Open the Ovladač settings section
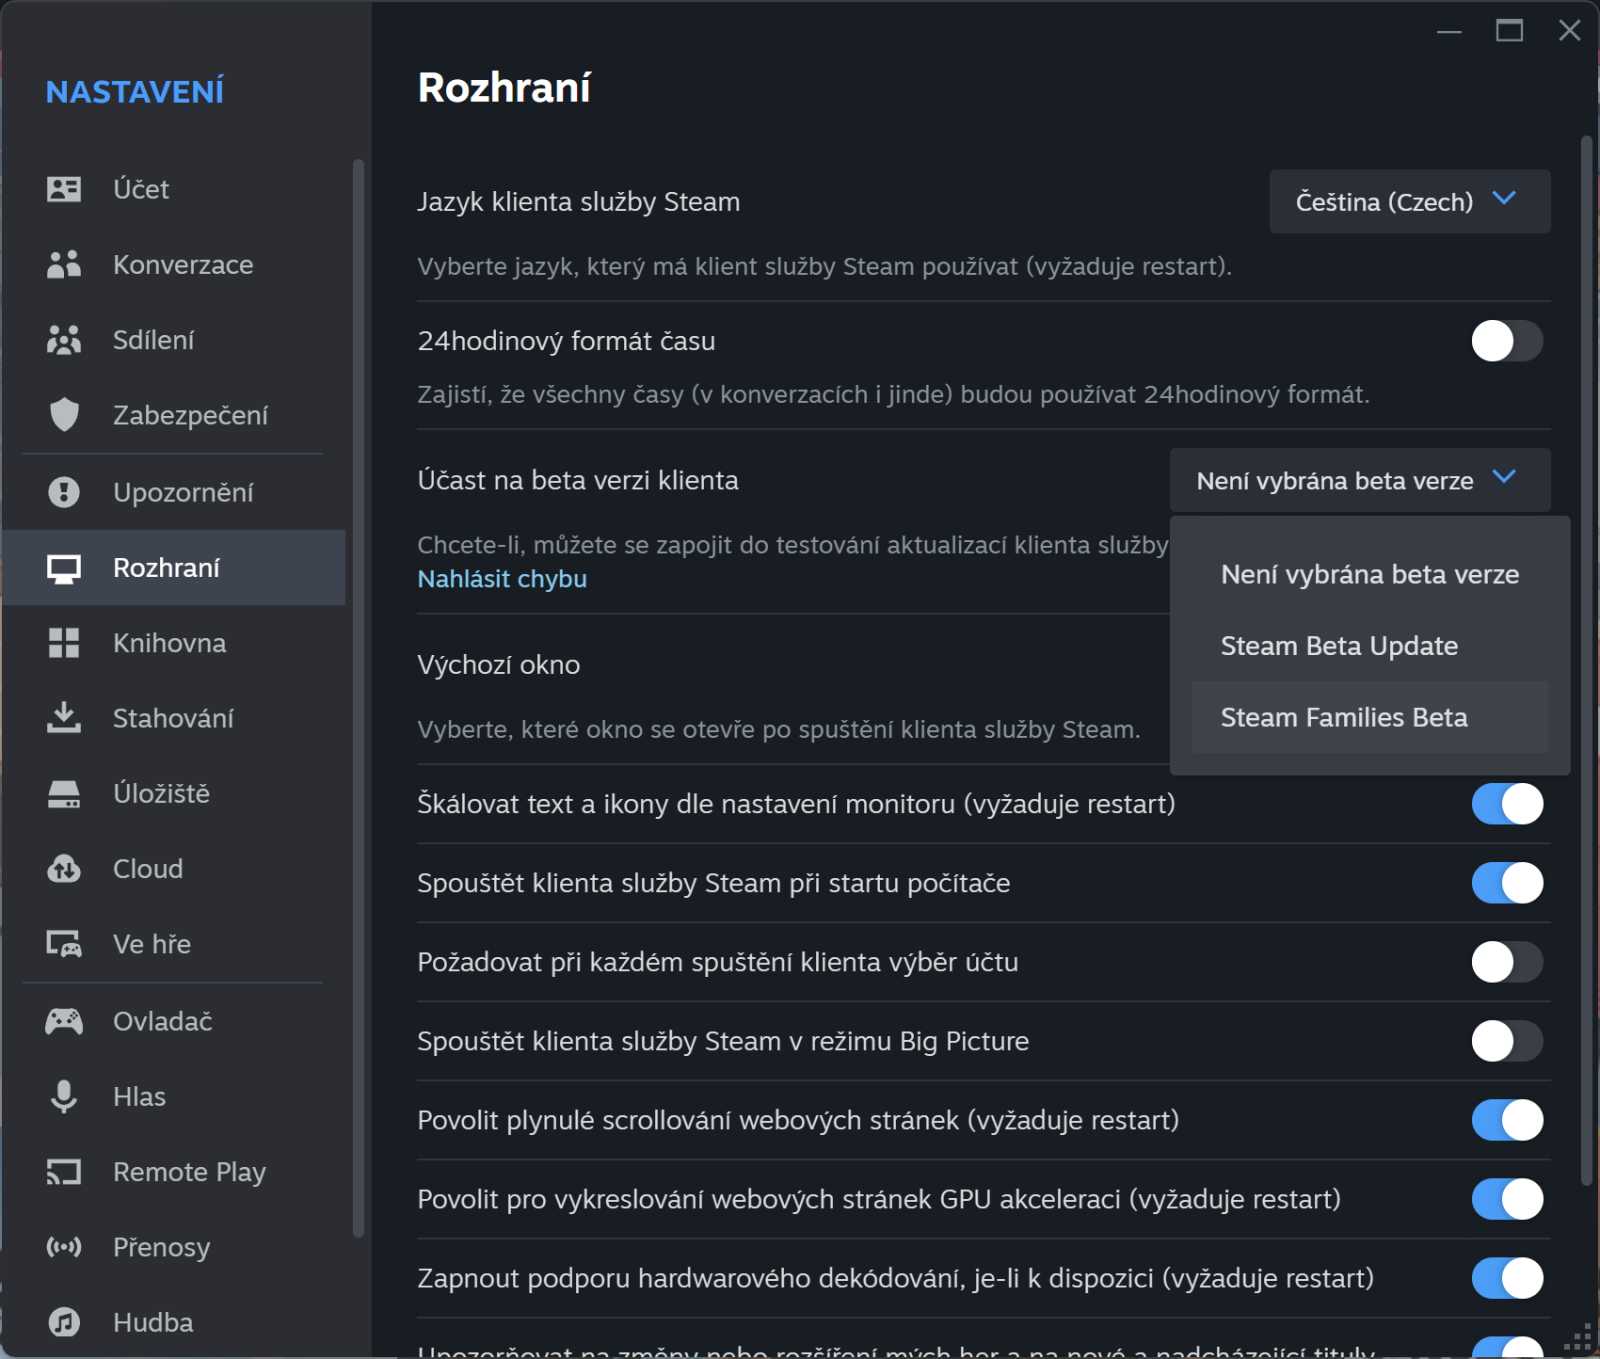 click(x=174, y=1021)
